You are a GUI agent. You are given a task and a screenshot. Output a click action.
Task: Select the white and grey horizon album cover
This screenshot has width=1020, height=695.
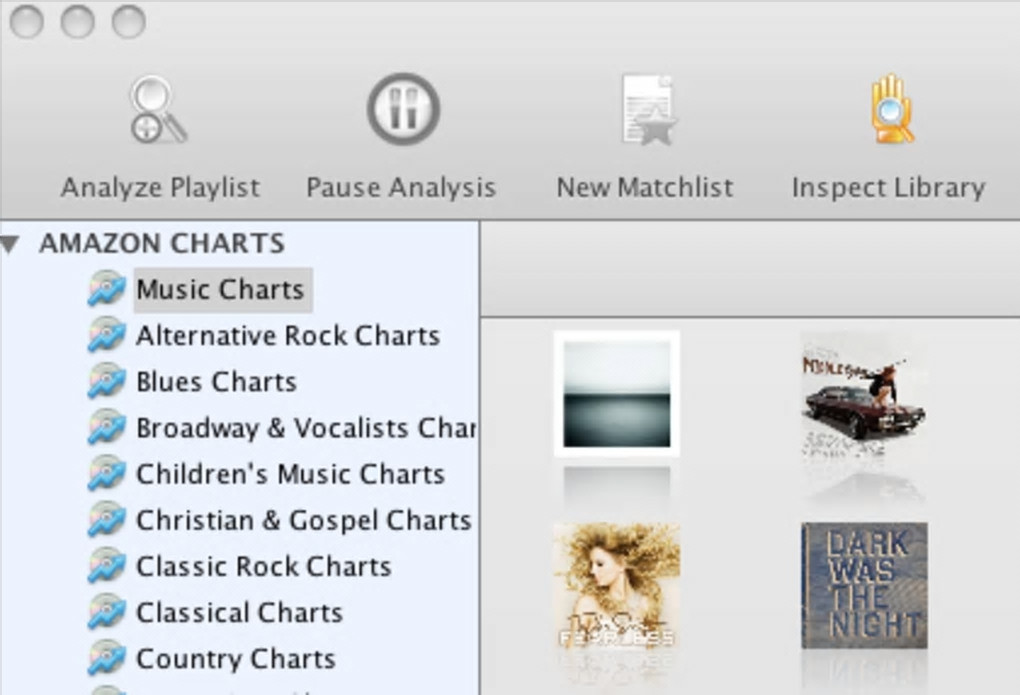click(617, 394)
